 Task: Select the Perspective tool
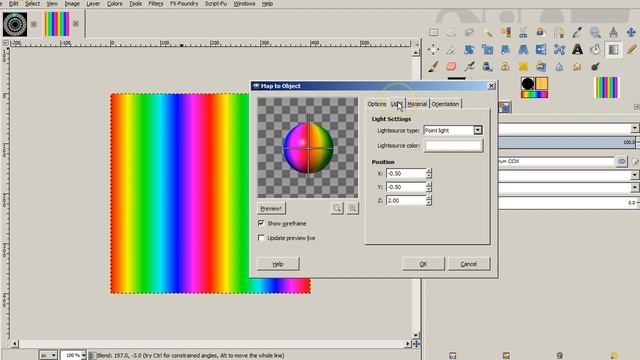[523, 49]
